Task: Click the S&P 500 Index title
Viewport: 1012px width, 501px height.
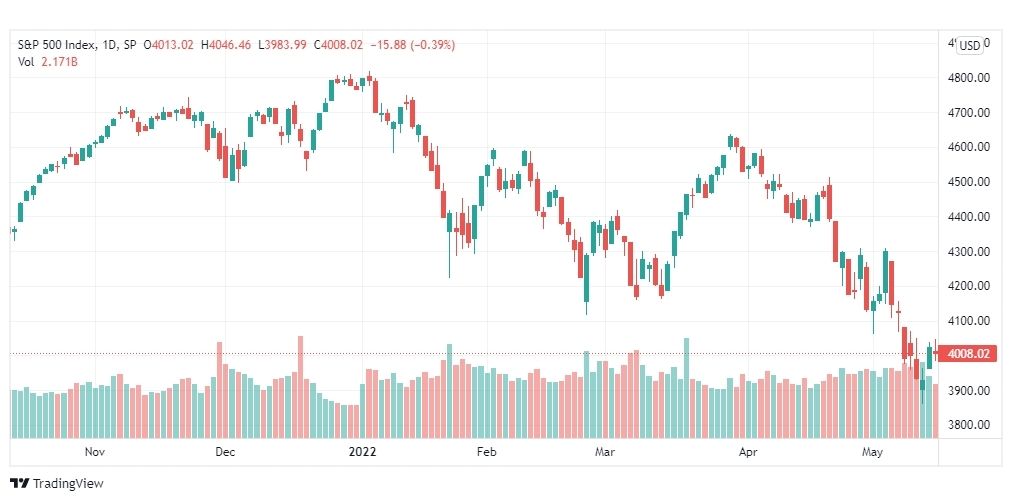Action: (57, 45)
